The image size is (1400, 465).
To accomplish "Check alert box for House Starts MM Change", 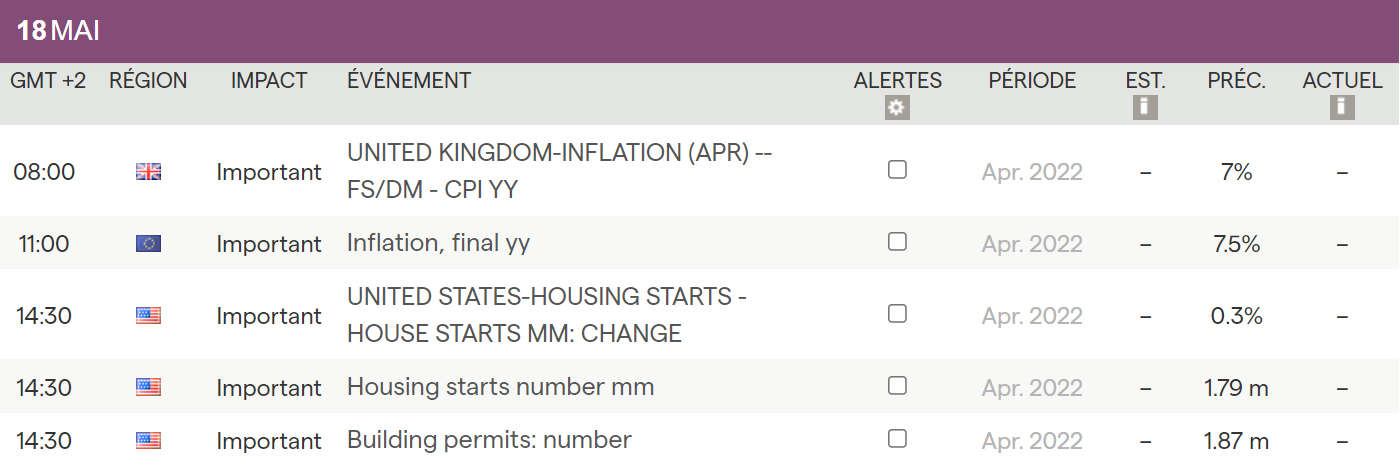I will click(x=897, y=314).
